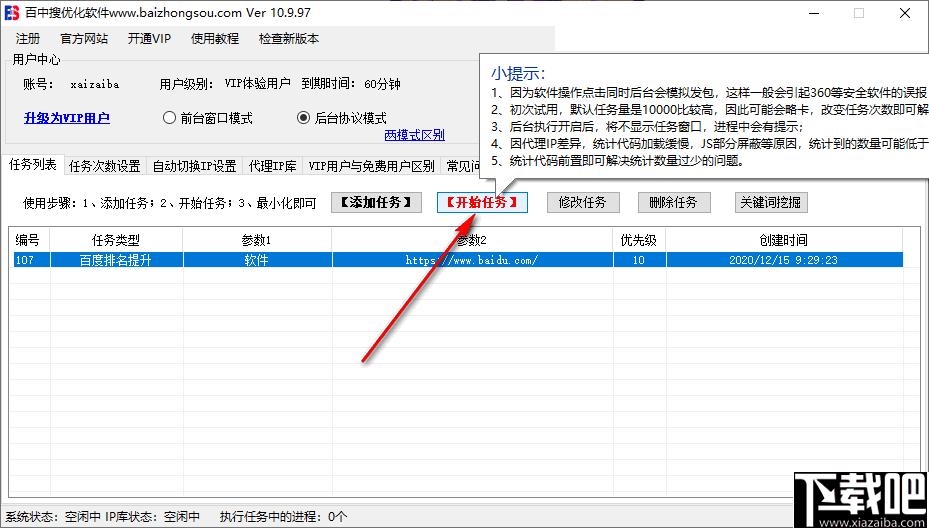Click the VIP体验用户 user level text
The image size is (929, 528).
coord(258,84)
